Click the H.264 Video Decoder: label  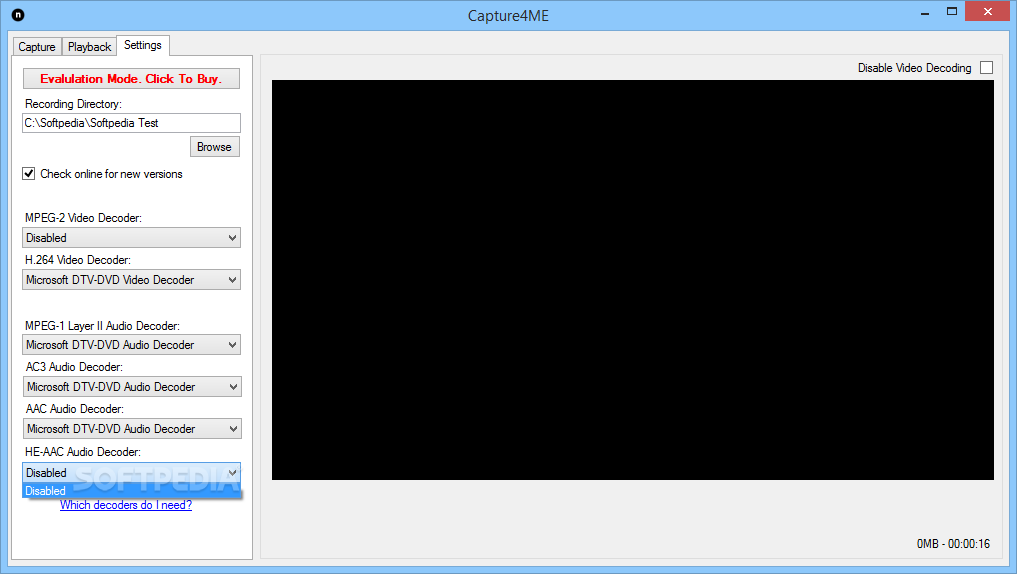click(x=78, y=260)
